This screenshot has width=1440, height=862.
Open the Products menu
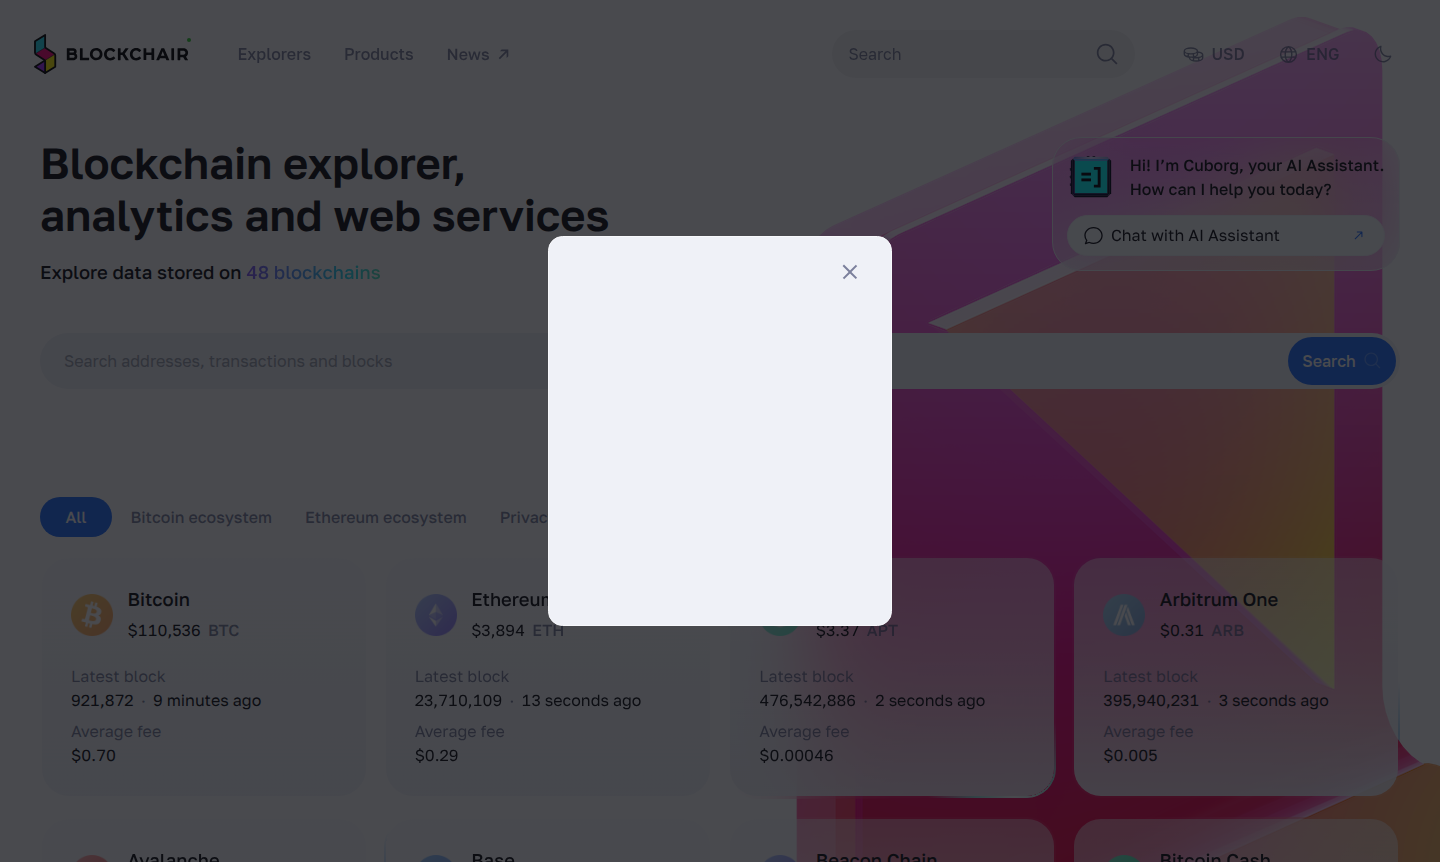[x=378, y=54]
